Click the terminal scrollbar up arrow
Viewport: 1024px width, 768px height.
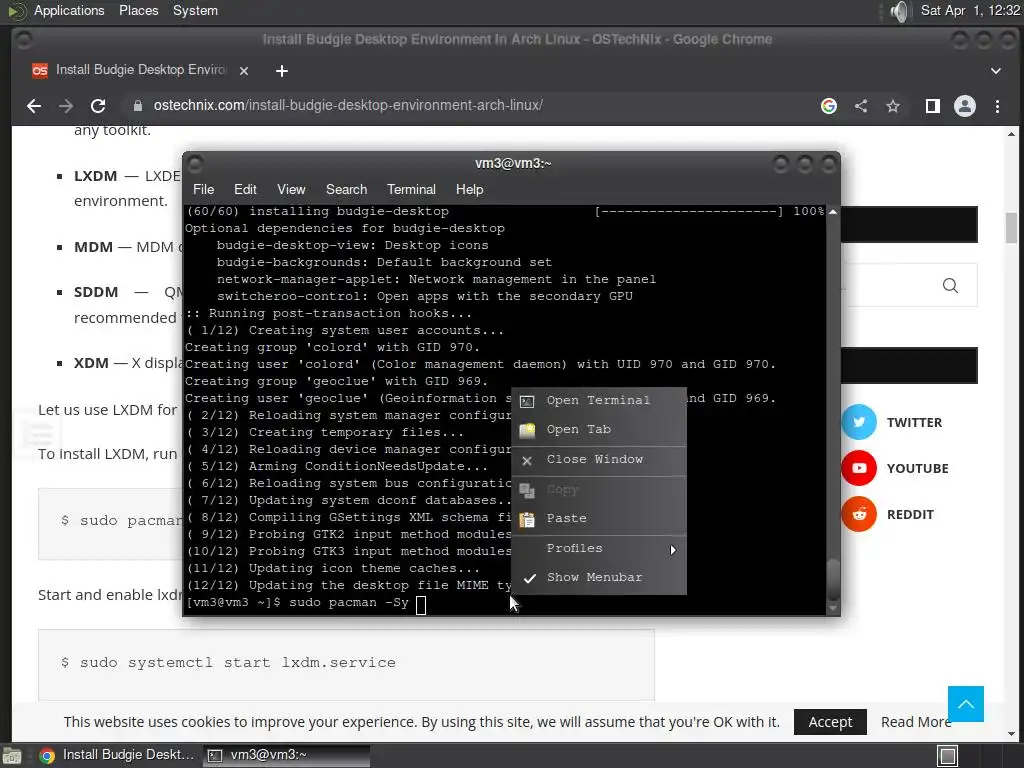point(833,212)
